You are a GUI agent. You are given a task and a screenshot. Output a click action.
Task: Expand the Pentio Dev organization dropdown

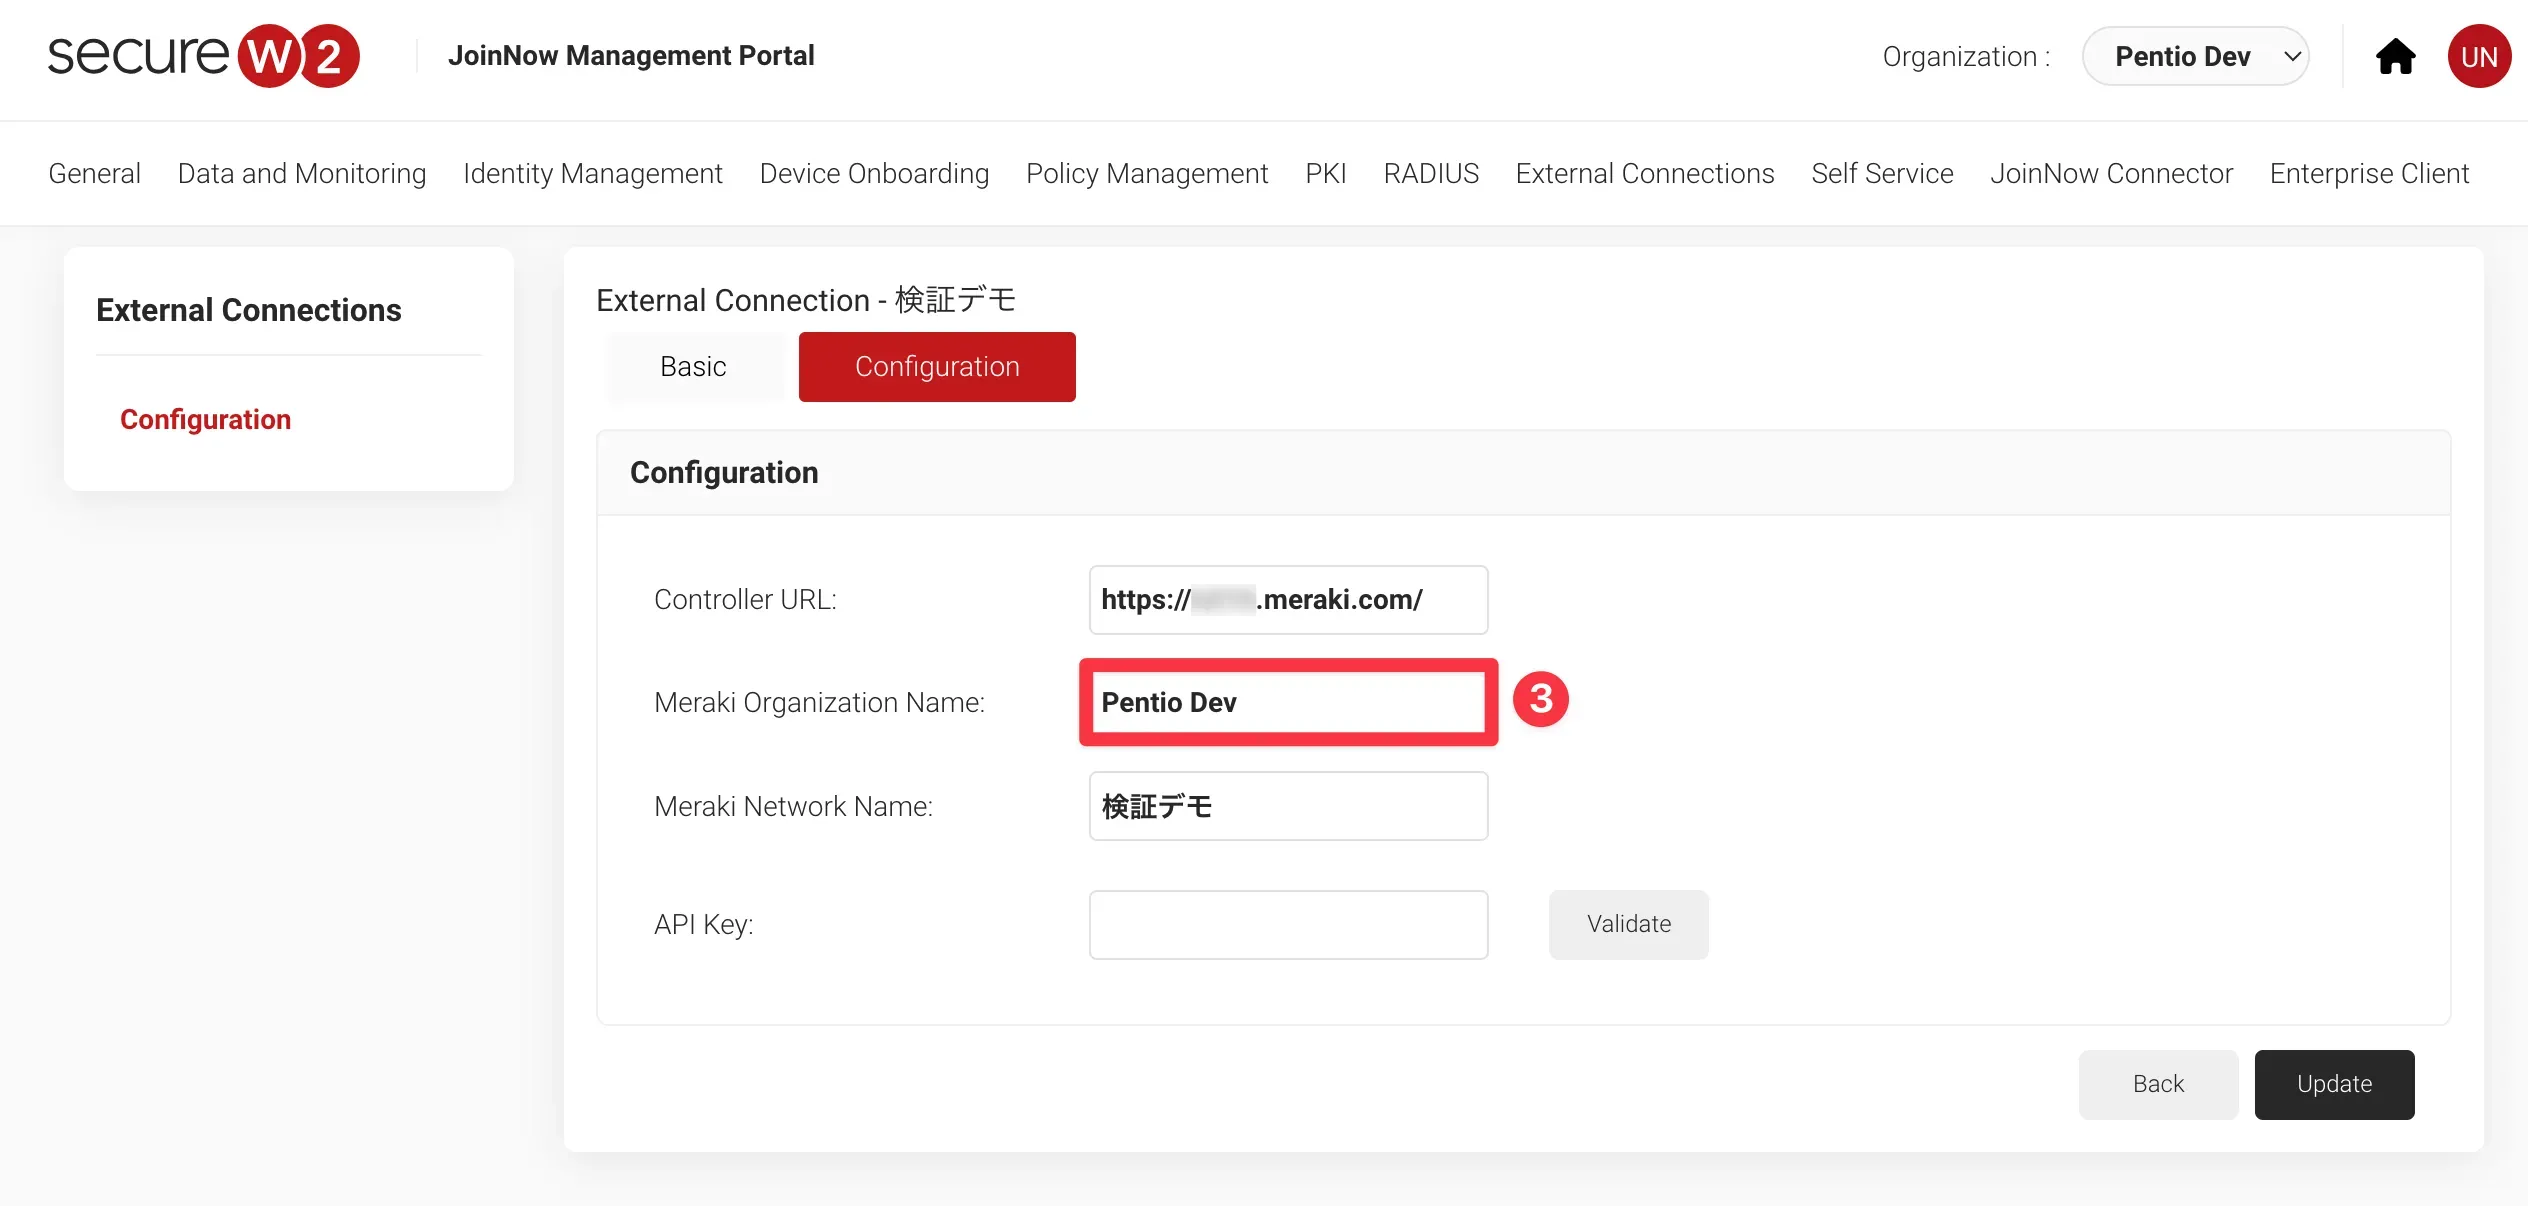2195,57
